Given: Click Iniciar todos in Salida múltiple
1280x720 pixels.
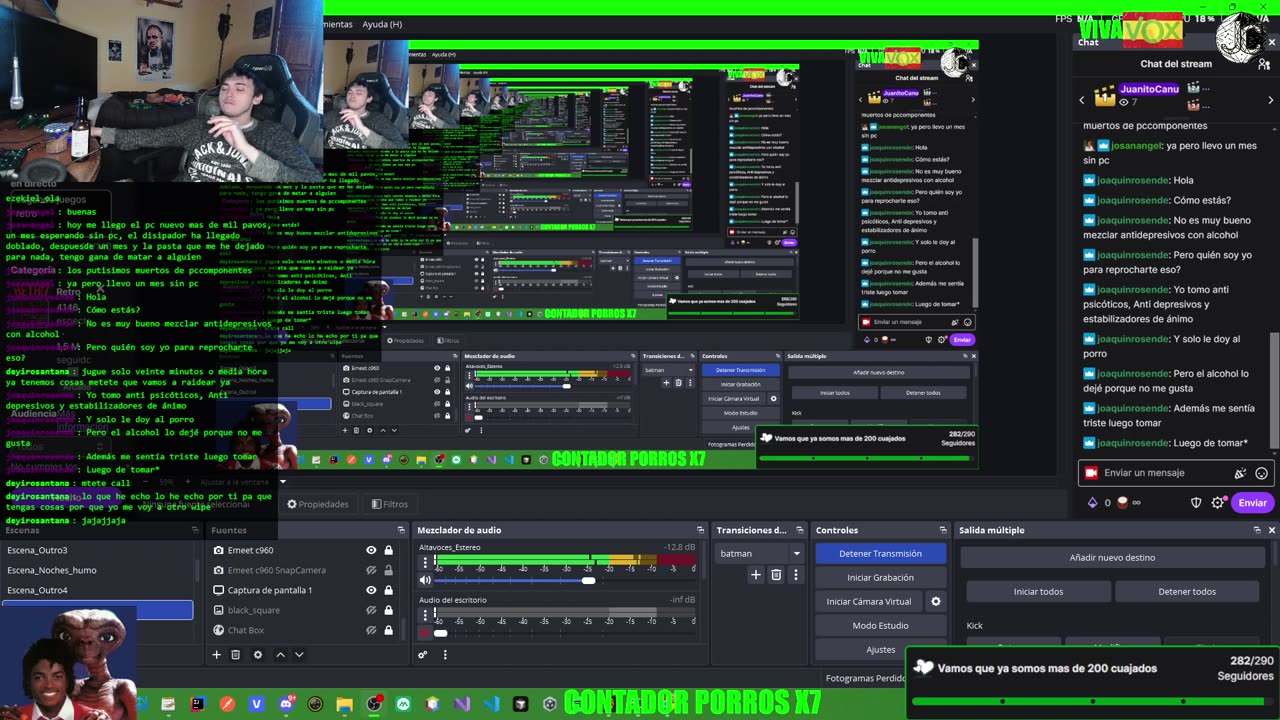Looking at the screenshot, I should tap(1038, 591).
